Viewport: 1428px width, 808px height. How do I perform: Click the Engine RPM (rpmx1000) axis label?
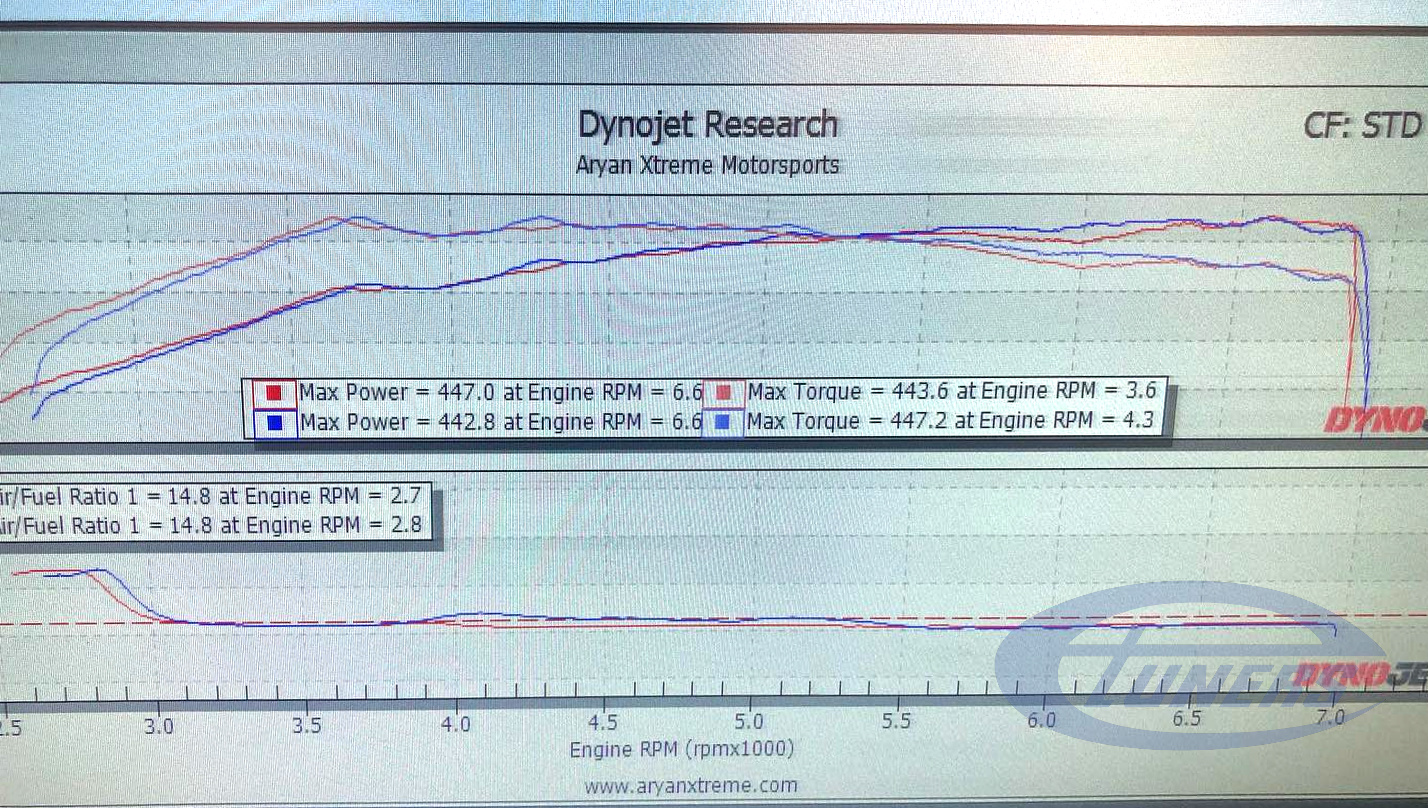coord(682,750)
